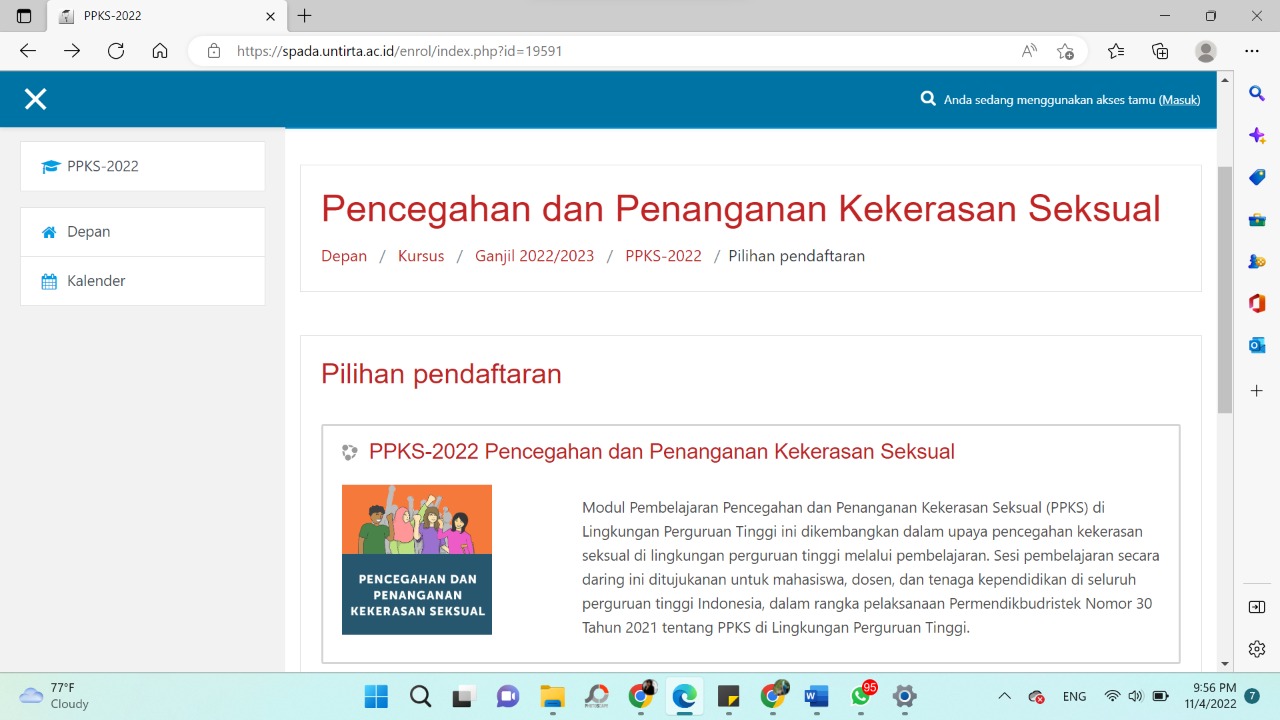Open the browser profile avatar

point(1206,51)
